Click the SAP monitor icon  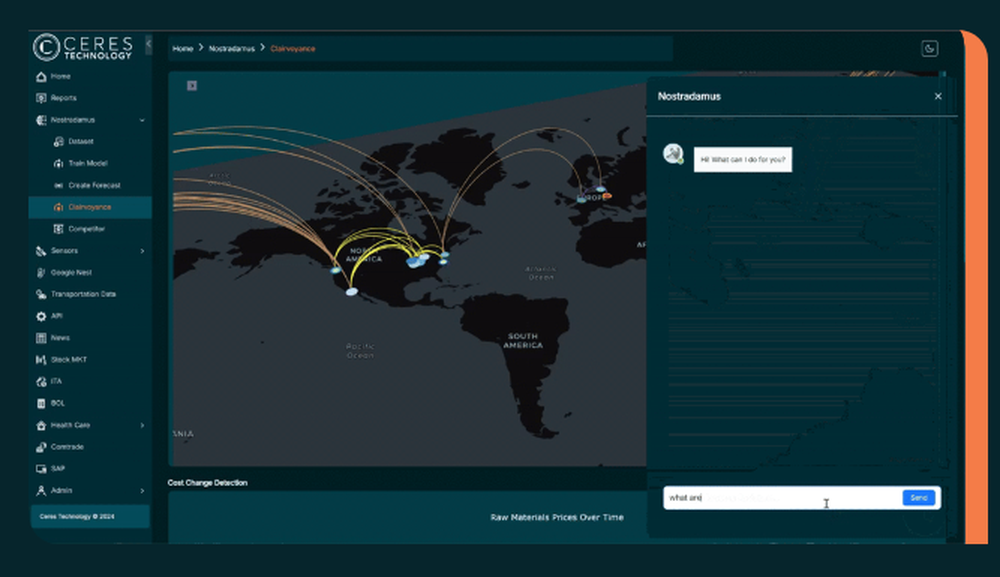(x=41, y=469)
